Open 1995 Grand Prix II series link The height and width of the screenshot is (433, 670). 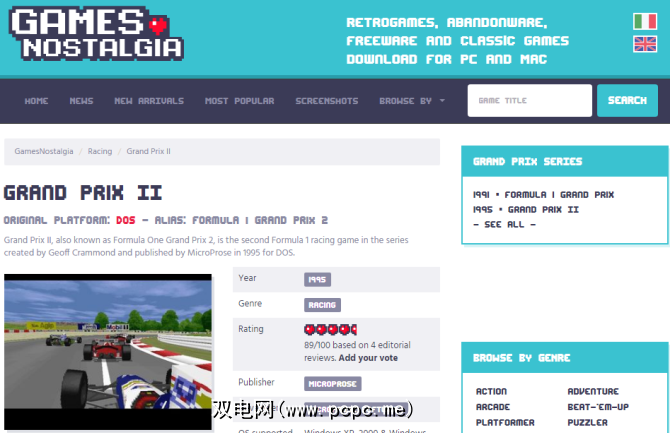[526, 210]
